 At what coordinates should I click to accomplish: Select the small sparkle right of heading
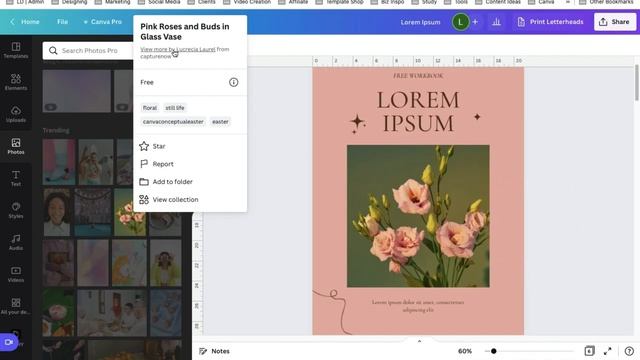coord(477,117)
